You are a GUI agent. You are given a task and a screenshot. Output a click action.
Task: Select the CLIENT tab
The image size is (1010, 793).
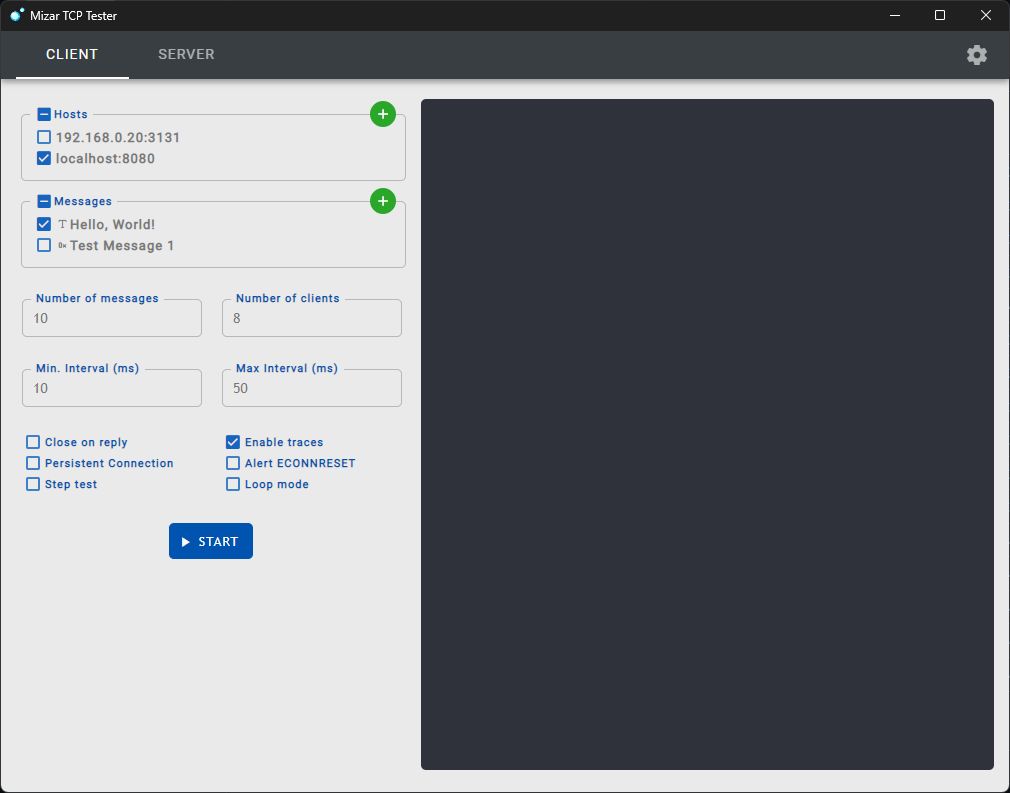(x=71, y=55)
